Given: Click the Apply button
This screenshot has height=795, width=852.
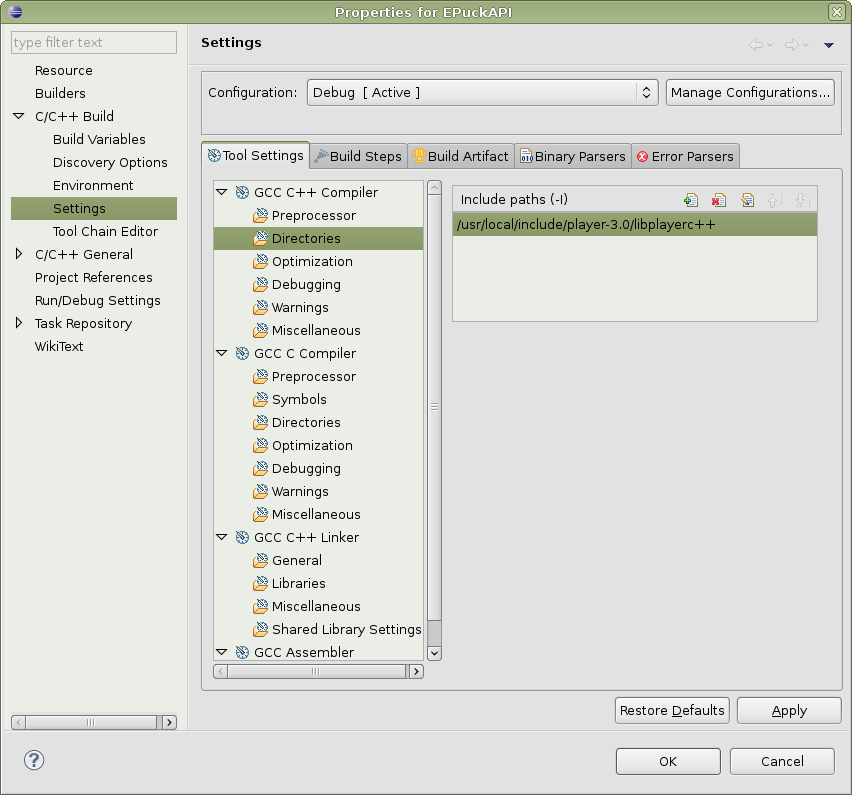Looking at the screenshot, I should (x=789, y=710).
